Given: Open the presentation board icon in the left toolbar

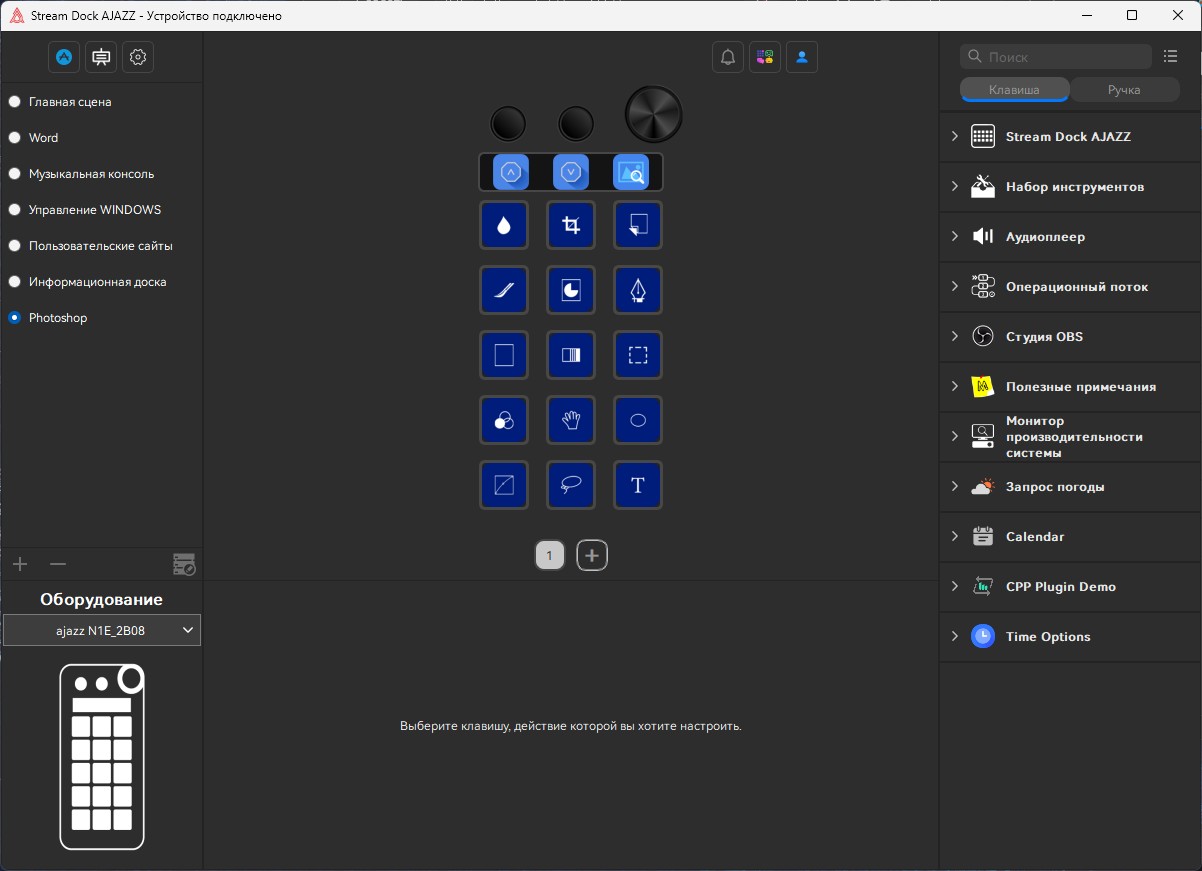Looking at the screenshot, I should (101, 57).
